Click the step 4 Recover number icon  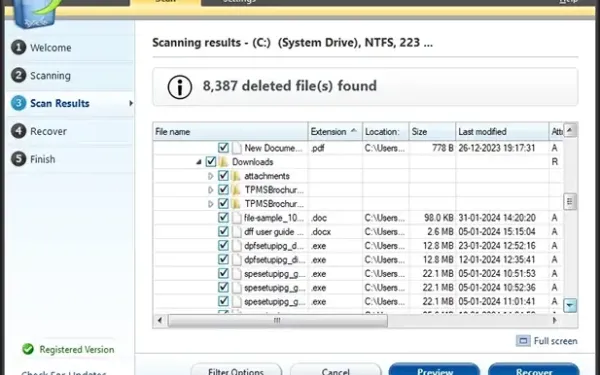click(18, 131)
